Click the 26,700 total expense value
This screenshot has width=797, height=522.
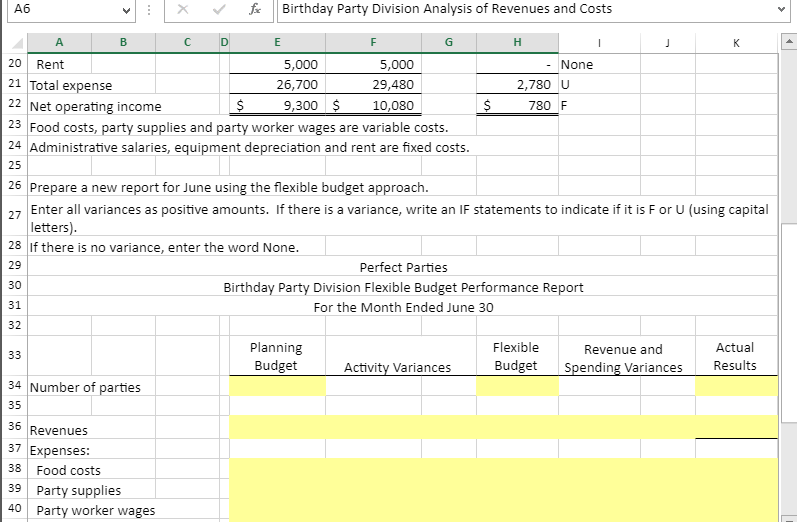pos(297,84)
